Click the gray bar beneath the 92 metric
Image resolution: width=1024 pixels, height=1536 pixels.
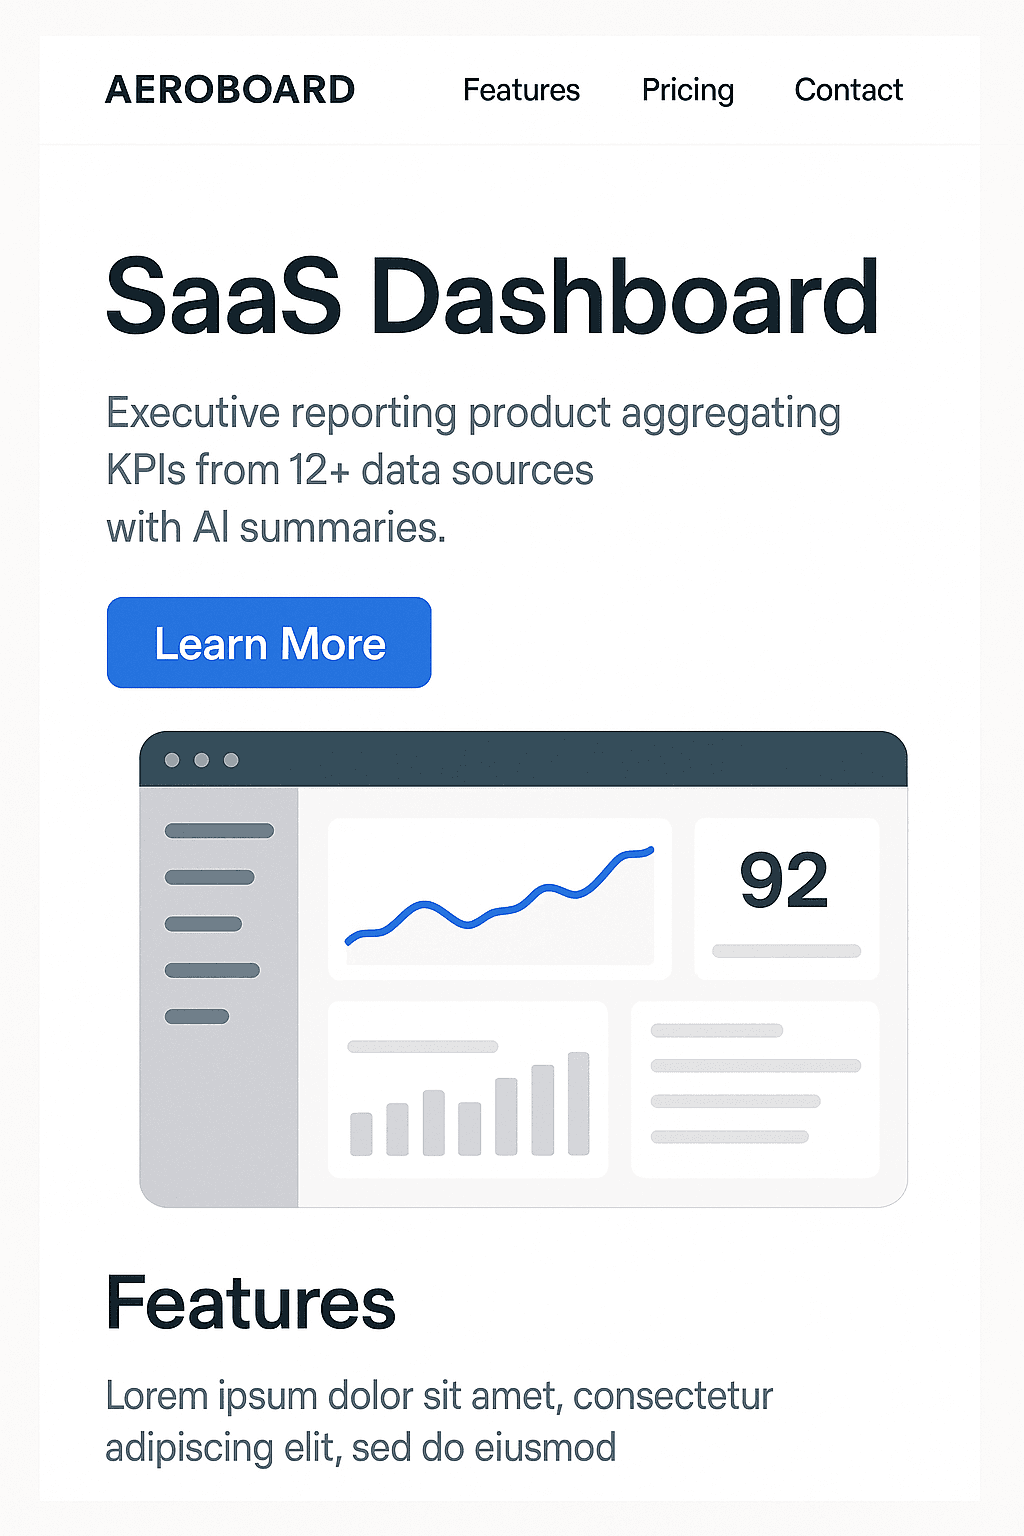(x=786, y=951)
